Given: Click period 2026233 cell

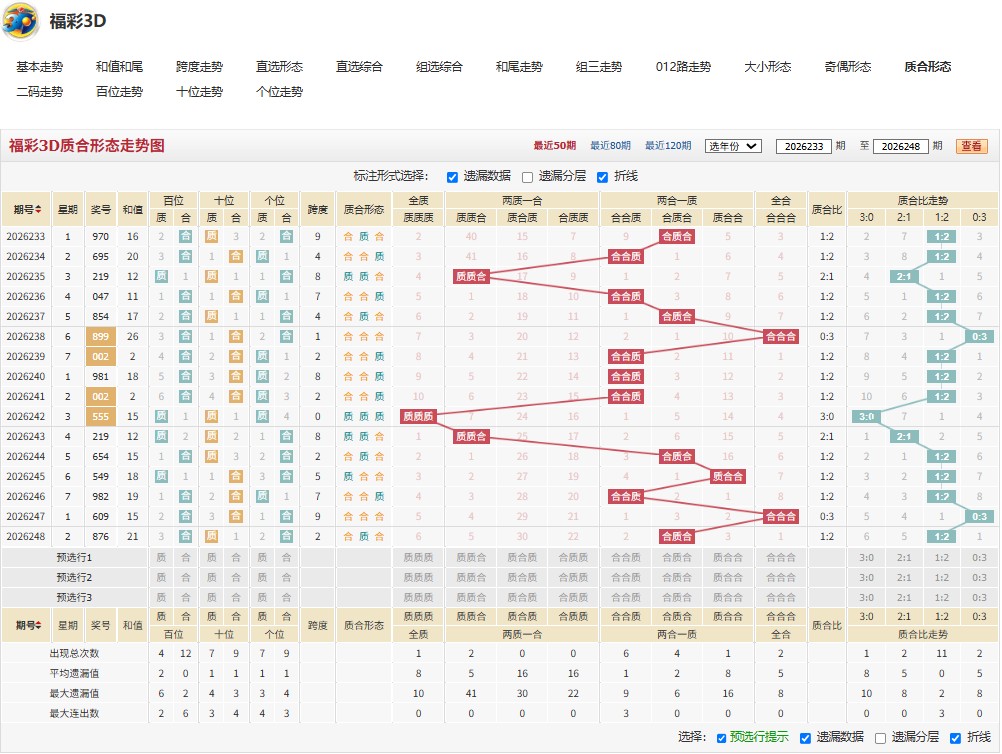Looking at the screenshot, I should coord(26,236).
